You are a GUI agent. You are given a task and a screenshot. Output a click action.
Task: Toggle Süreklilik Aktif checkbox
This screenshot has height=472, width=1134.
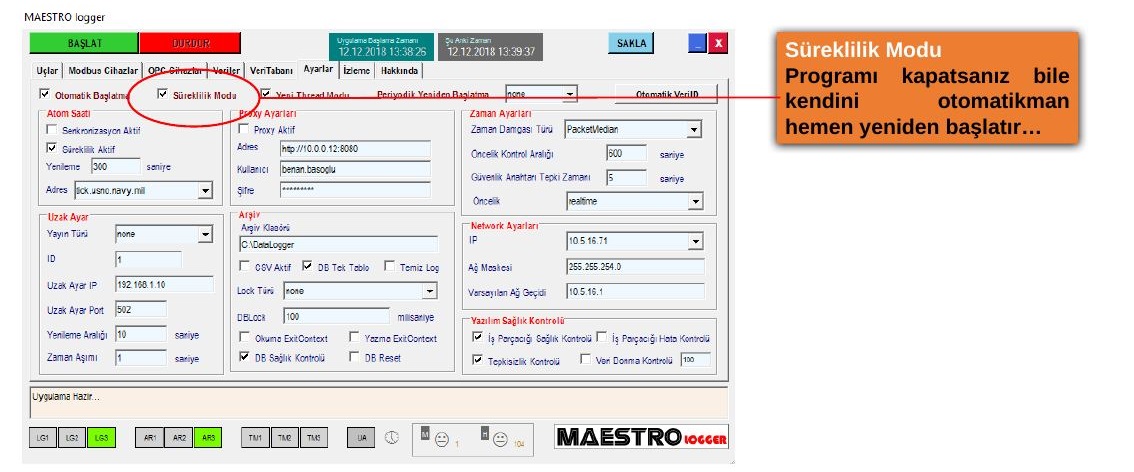coord(51,149)
